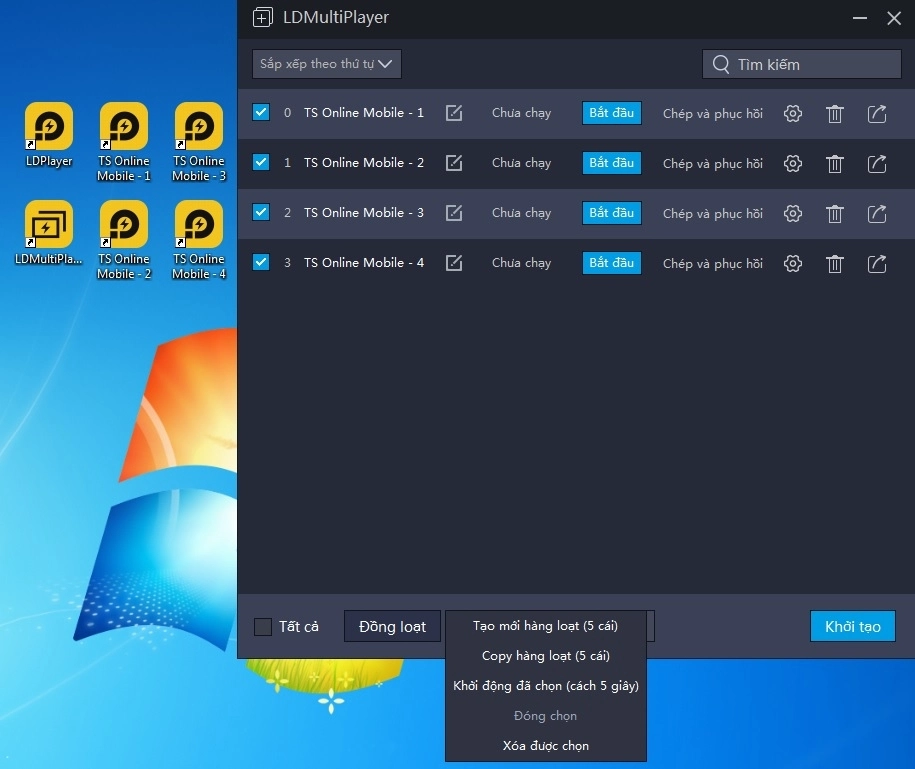Open TS Online Mobile - 4 desktop shortcut
915x769 pixels.
coord(199,240)
